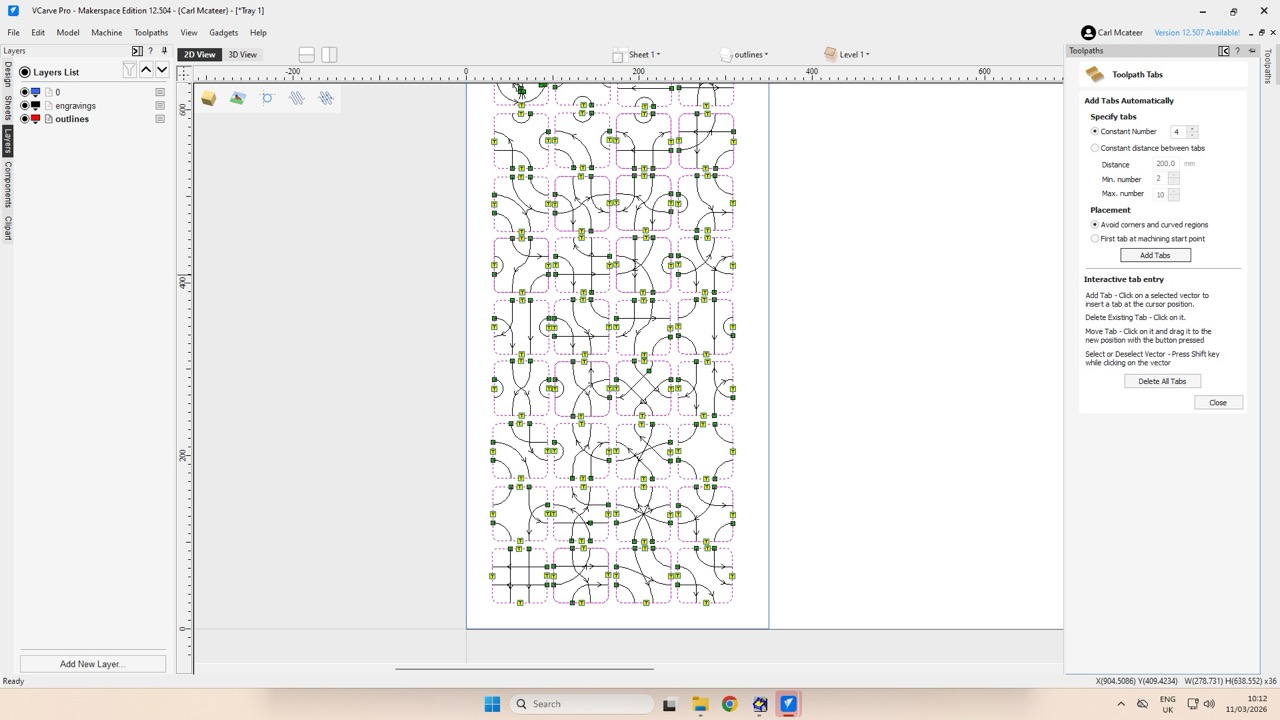Open the Gadgets menu
Screen dimensions: 1280x720
[x=224, y=33]
